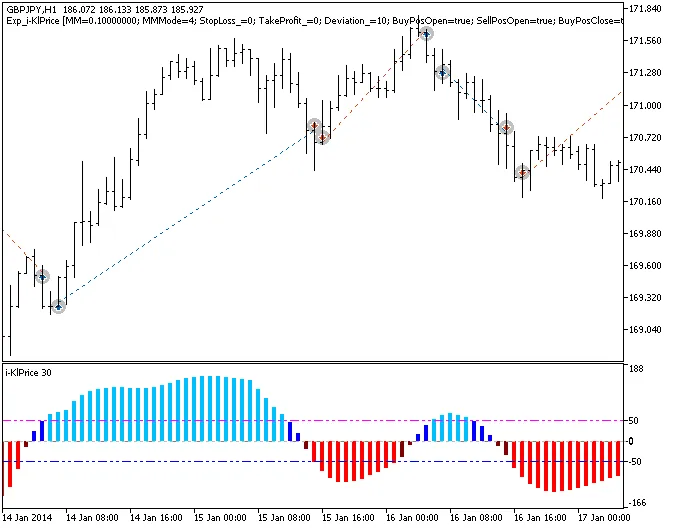This screenshot has height=528, width=675.
Task: Select the blue dash-dot -50 level line
Action: [200, 461]
